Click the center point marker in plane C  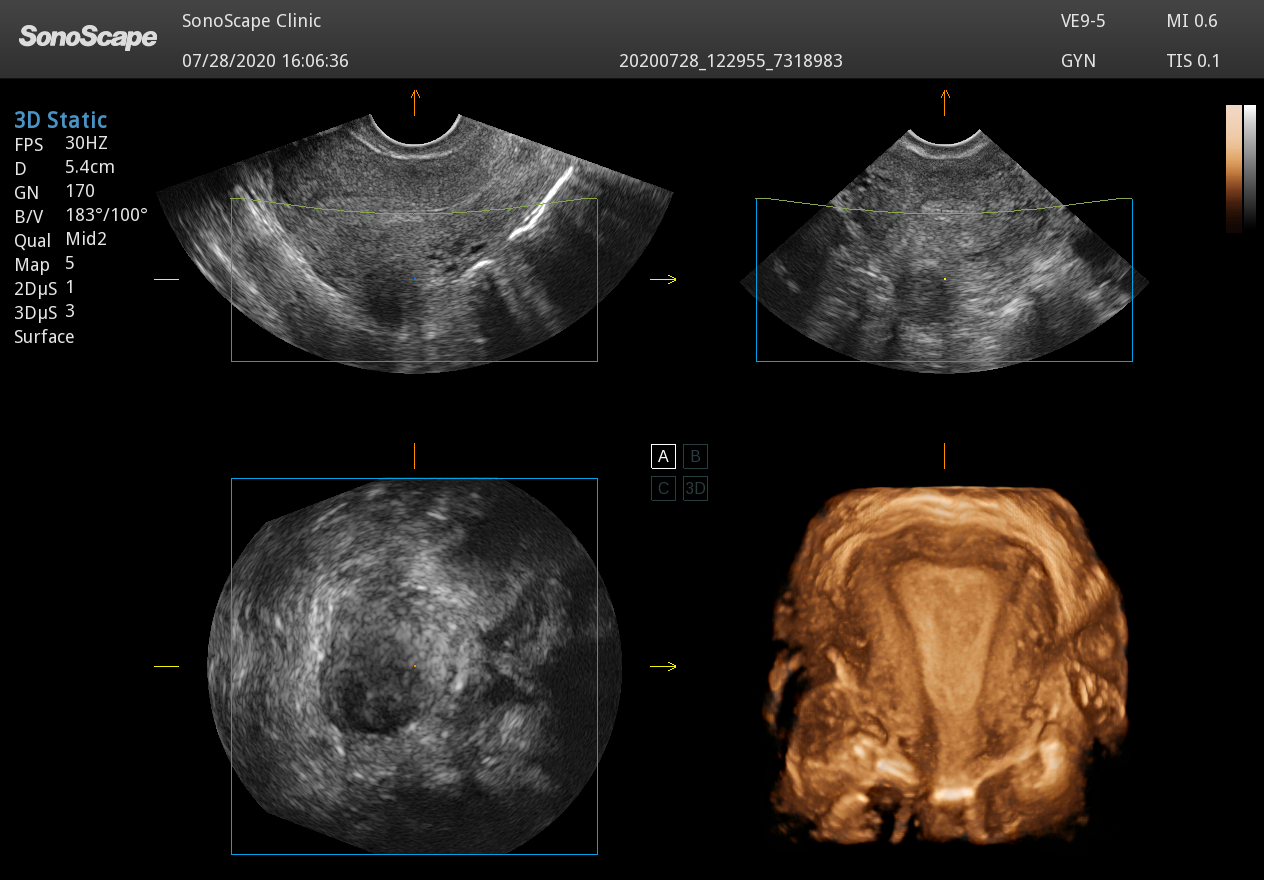point(414,666)
